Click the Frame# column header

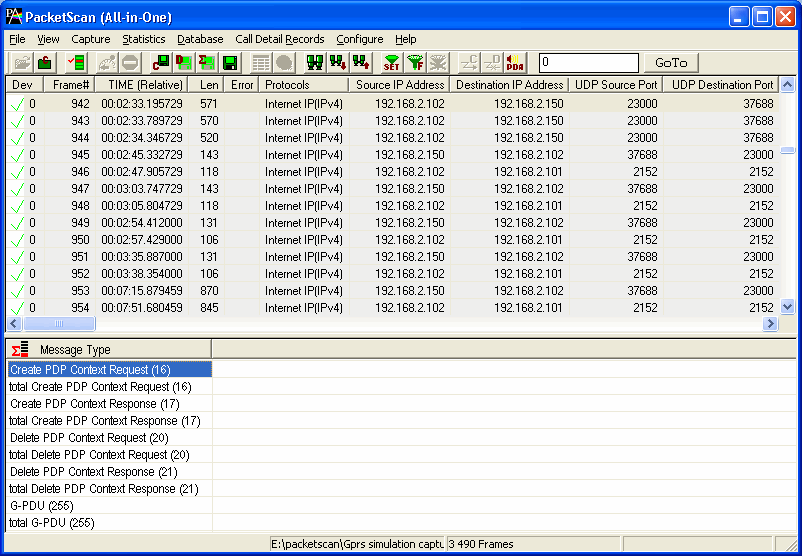click(69, 85)
